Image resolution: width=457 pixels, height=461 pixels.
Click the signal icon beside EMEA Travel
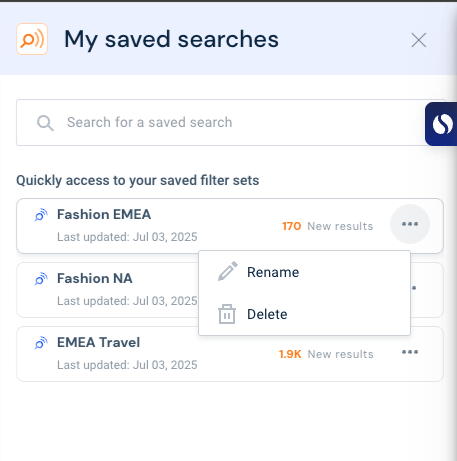[41, 343]
